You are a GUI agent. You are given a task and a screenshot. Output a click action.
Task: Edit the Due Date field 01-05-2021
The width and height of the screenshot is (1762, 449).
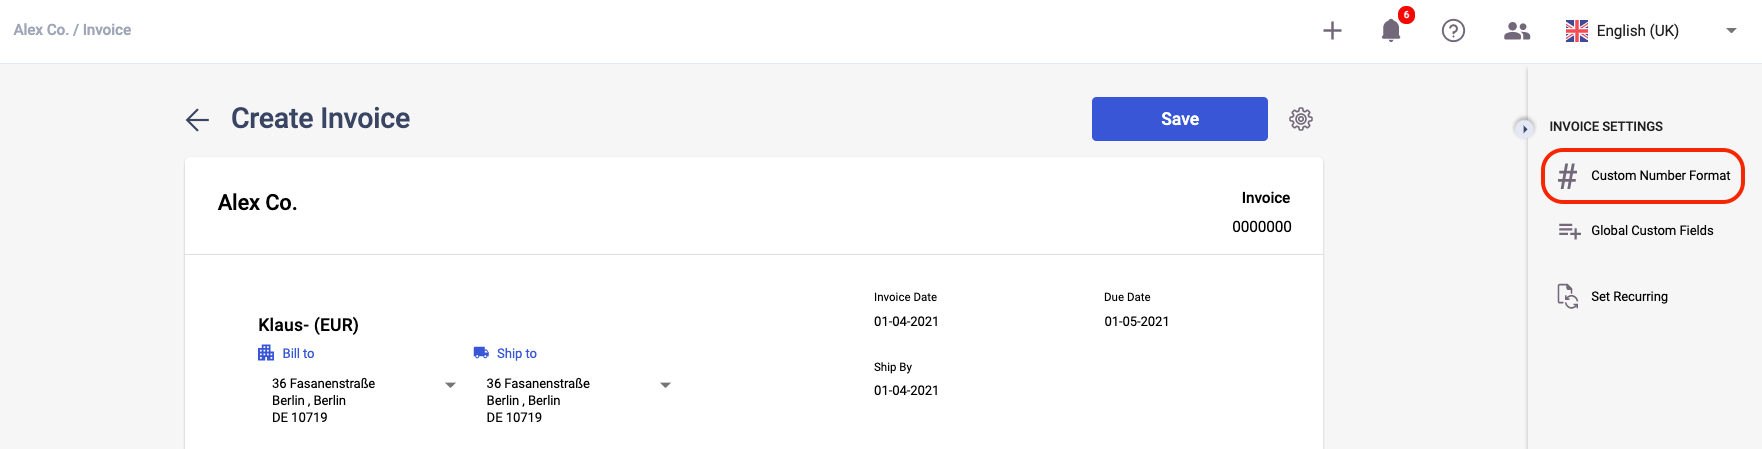click(1136, 322)
